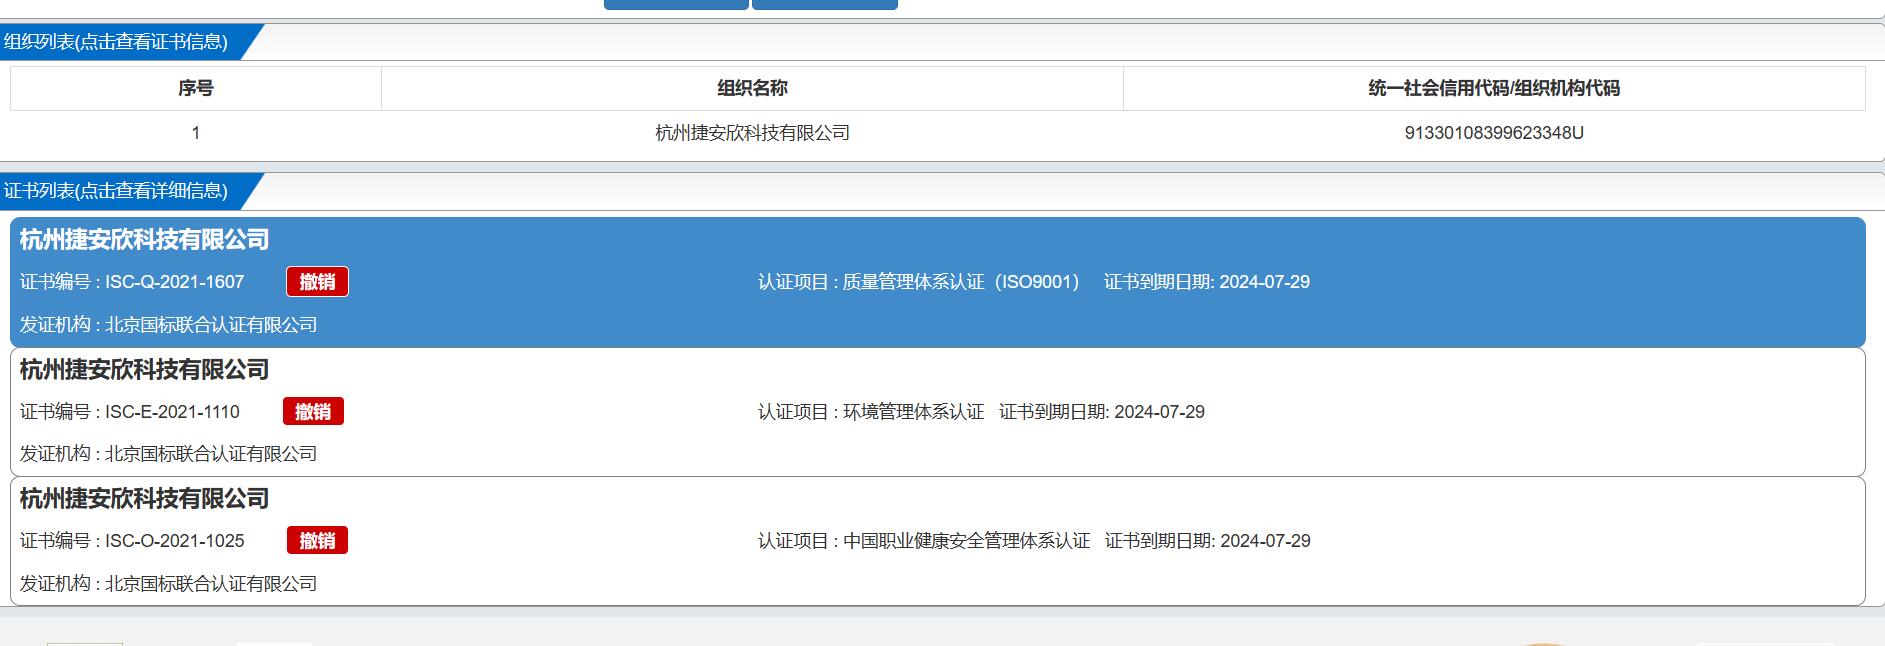1885x646 pixels.
Task: Open 杭州捷安欣科技有限公司 in the organization table row
Action: 752,133
